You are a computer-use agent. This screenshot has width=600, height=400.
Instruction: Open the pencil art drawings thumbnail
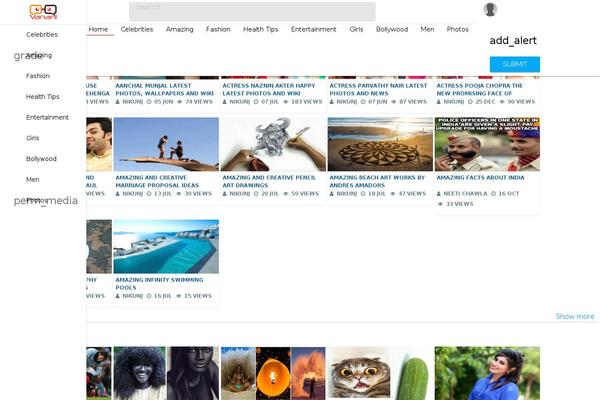273,144
